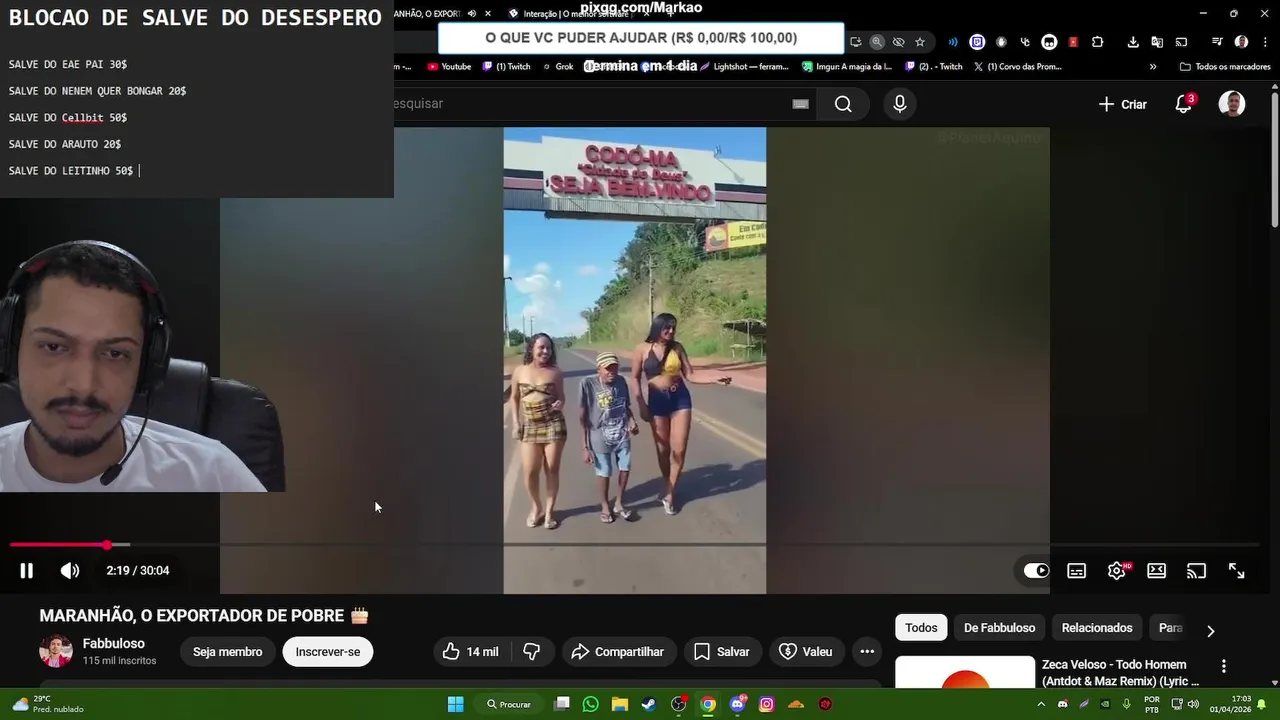This screenshot has width=1280, height=720.
Task: Enter fullscreen mode
Action: (1237, 571)
